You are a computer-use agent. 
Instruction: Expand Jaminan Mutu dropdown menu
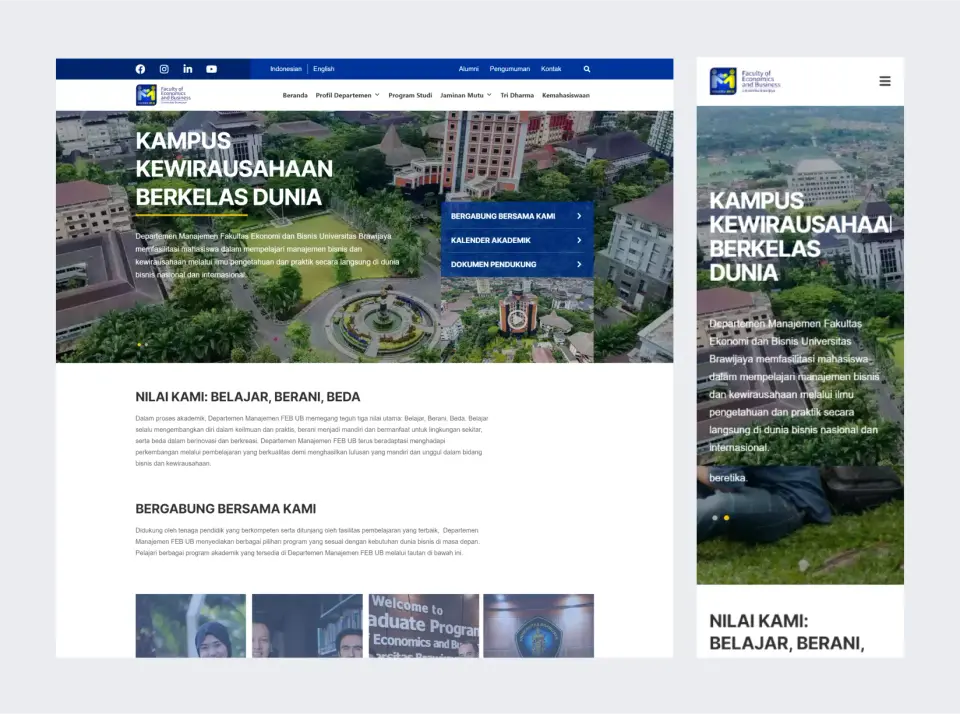coord(465,96)
